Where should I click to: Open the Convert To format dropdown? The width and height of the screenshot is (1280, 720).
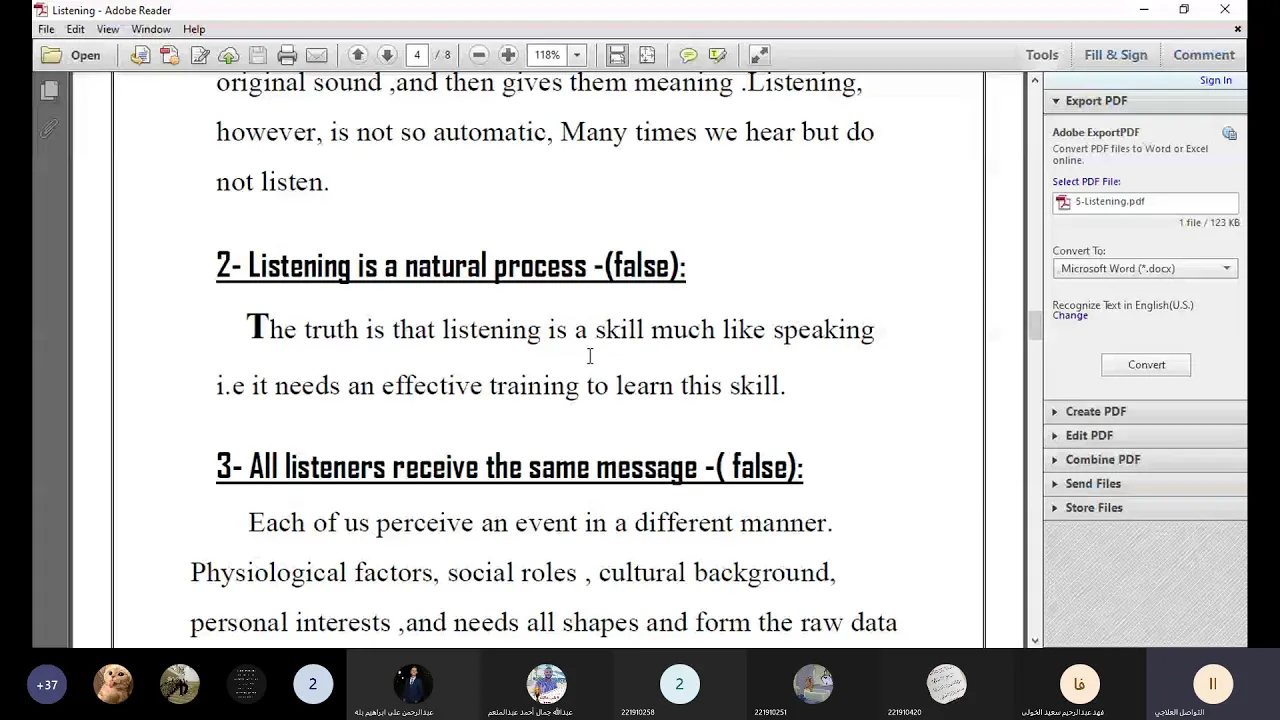coord(1146,268)
